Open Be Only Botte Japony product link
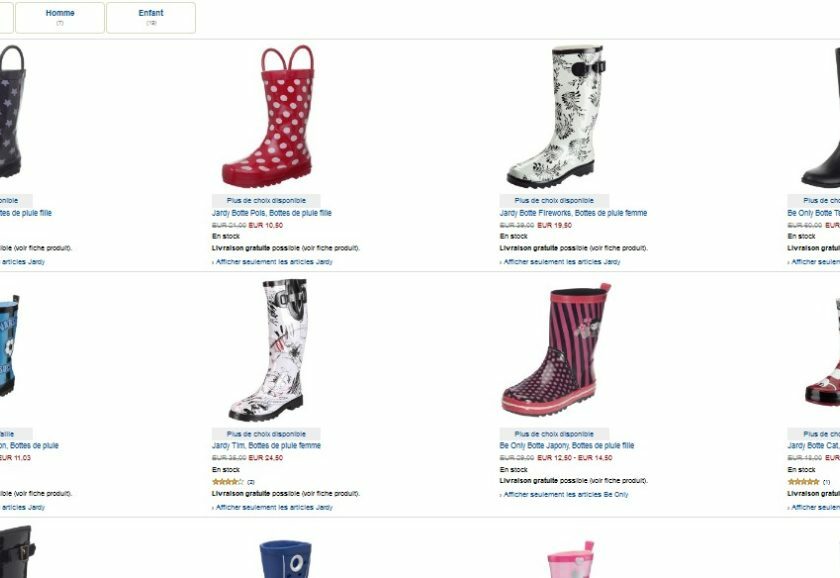This screenshot has width=840, height=578. [x=567, y=445]
